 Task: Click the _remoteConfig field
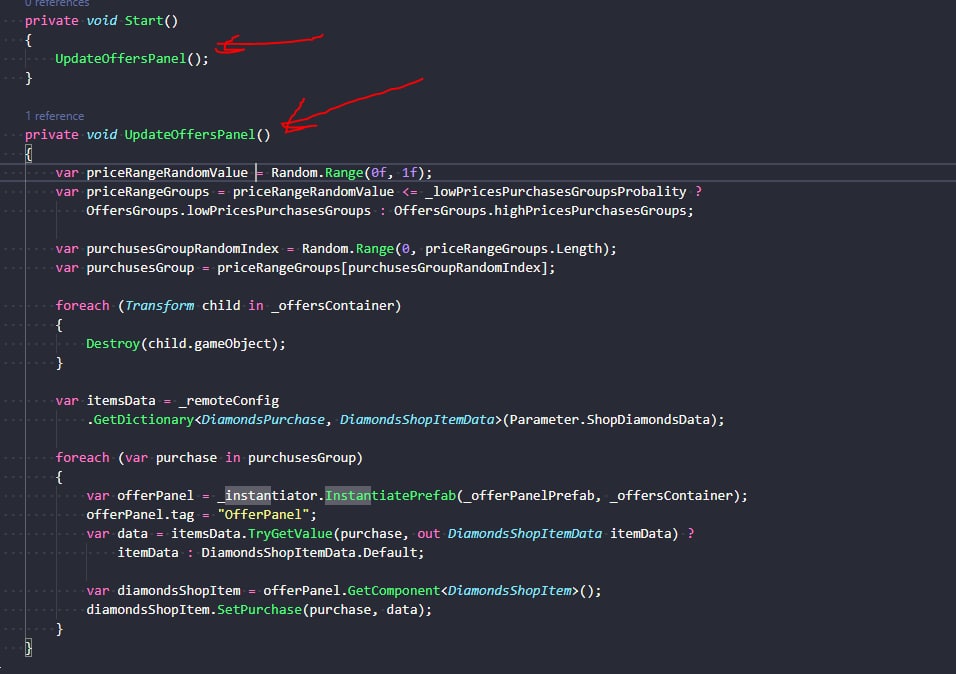click(x=229, y=401)
